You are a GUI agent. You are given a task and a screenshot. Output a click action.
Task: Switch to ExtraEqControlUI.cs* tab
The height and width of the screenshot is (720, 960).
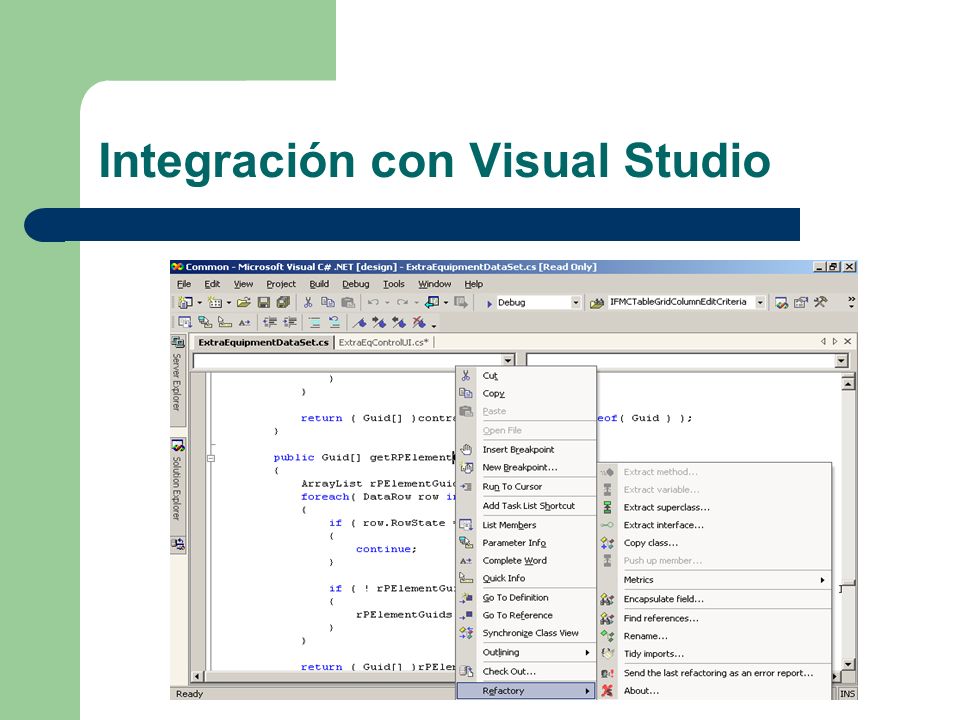(383, 342)
